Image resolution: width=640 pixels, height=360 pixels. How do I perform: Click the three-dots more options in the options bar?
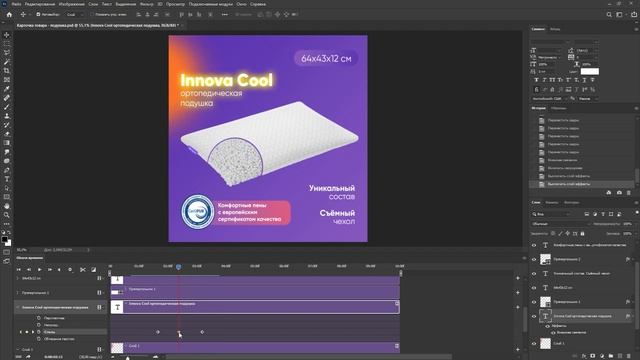pos(224,14)
